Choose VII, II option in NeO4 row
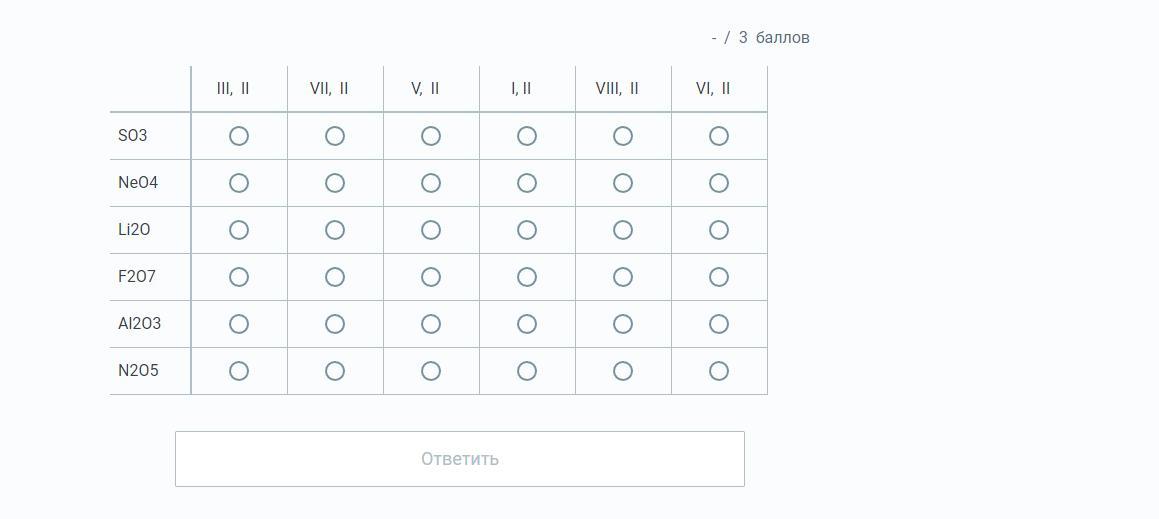1159x519 pixels. click(x=335, y=183)
